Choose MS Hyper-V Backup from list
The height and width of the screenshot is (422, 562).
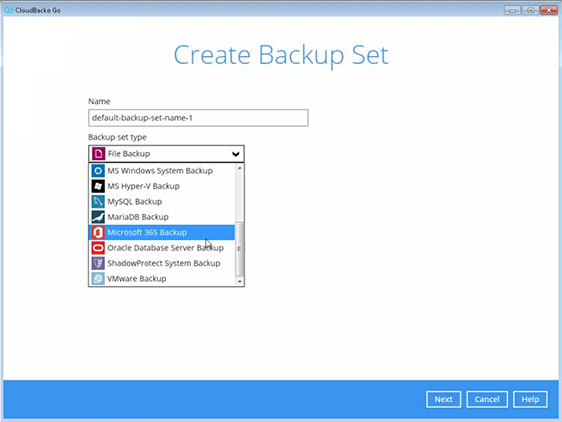(162, 186)
